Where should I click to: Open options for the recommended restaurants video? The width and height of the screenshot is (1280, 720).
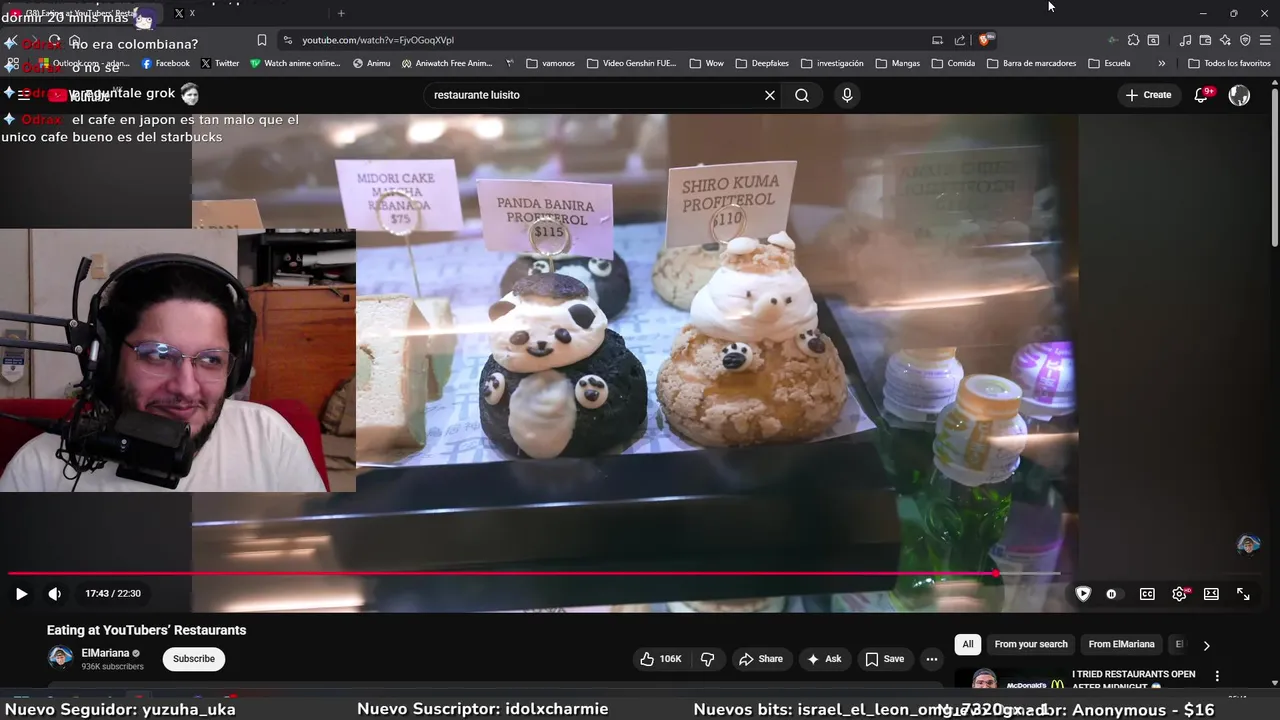click(x=1217, y=676)
